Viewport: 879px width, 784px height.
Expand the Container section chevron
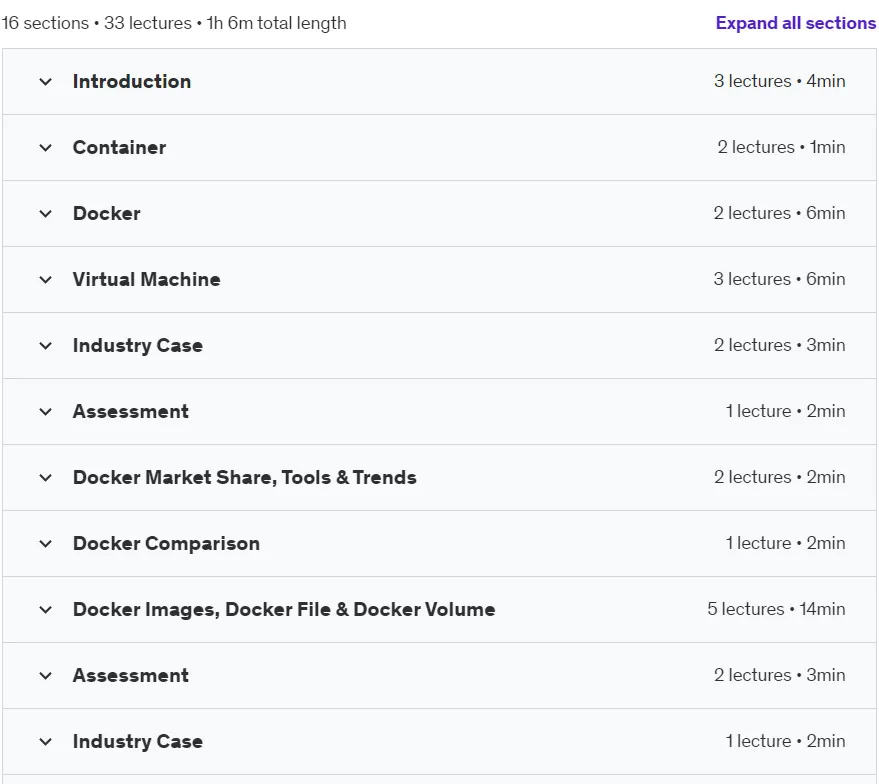(x=45, y=148)
